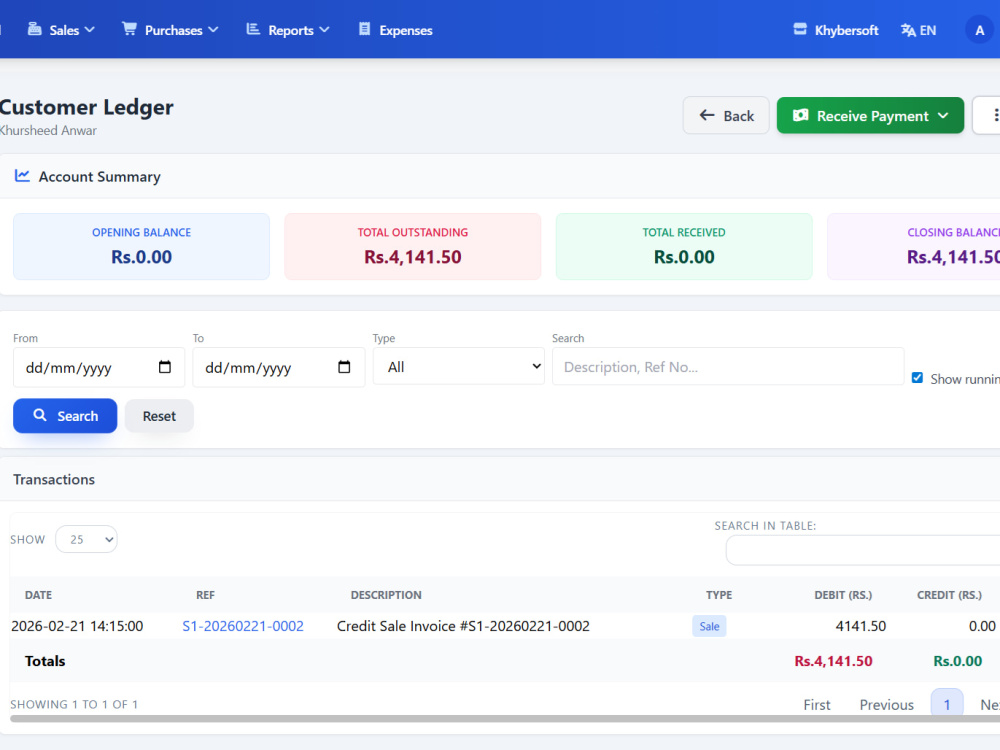
Task: Toggle the Show running balance checkbox
Action: point(917,378)
